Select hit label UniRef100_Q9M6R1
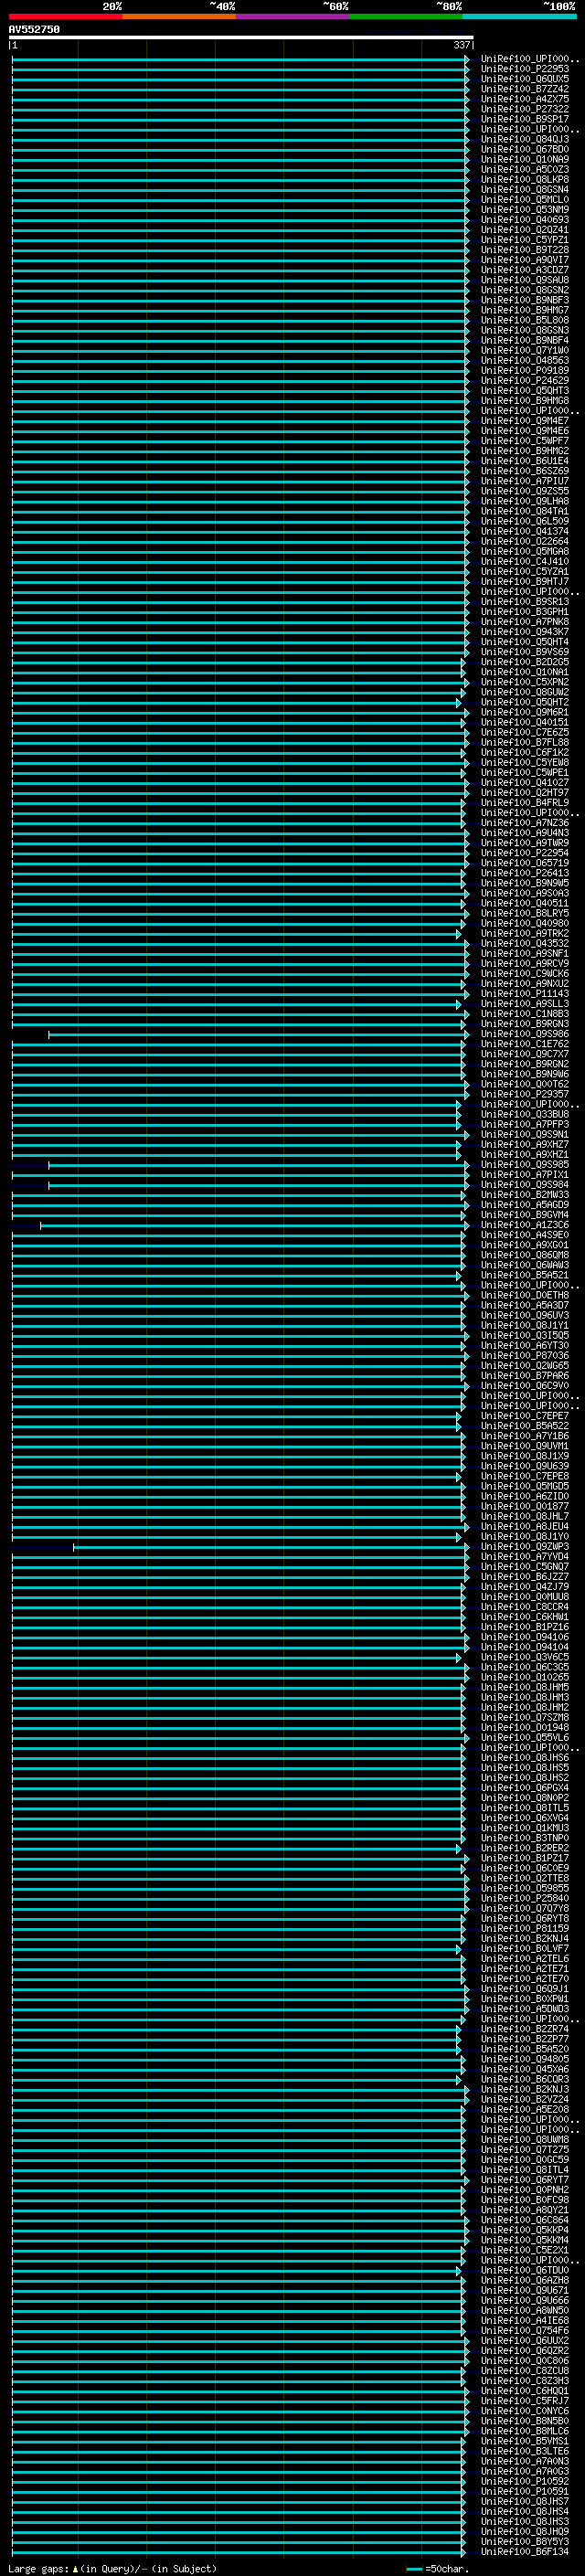Screen dimensions: 585x2576 [525, 712]
